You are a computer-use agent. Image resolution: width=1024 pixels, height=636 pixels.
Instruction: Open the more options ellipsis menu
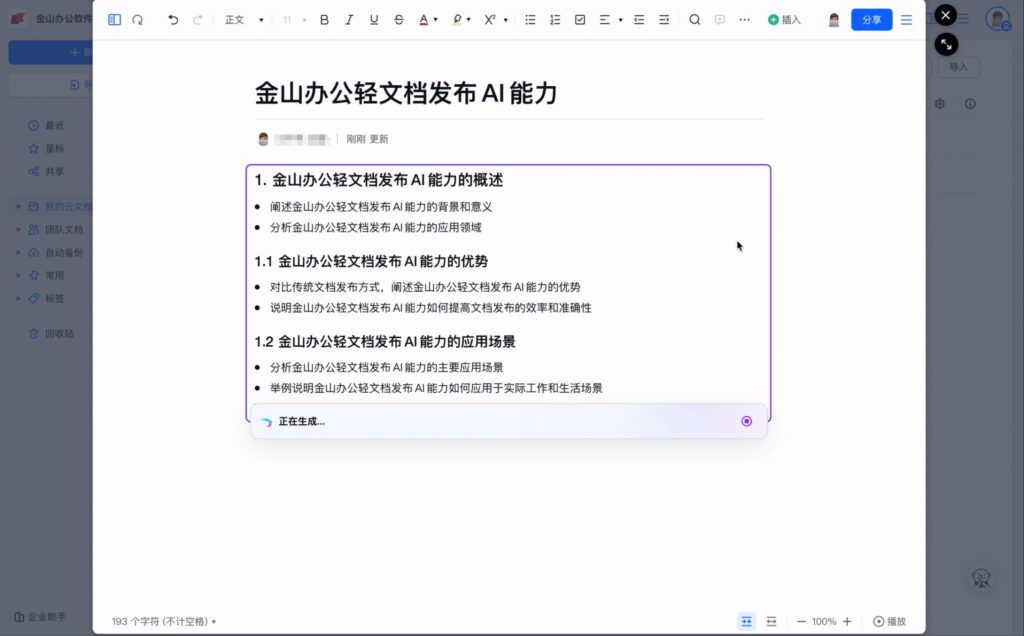(744, 20)
